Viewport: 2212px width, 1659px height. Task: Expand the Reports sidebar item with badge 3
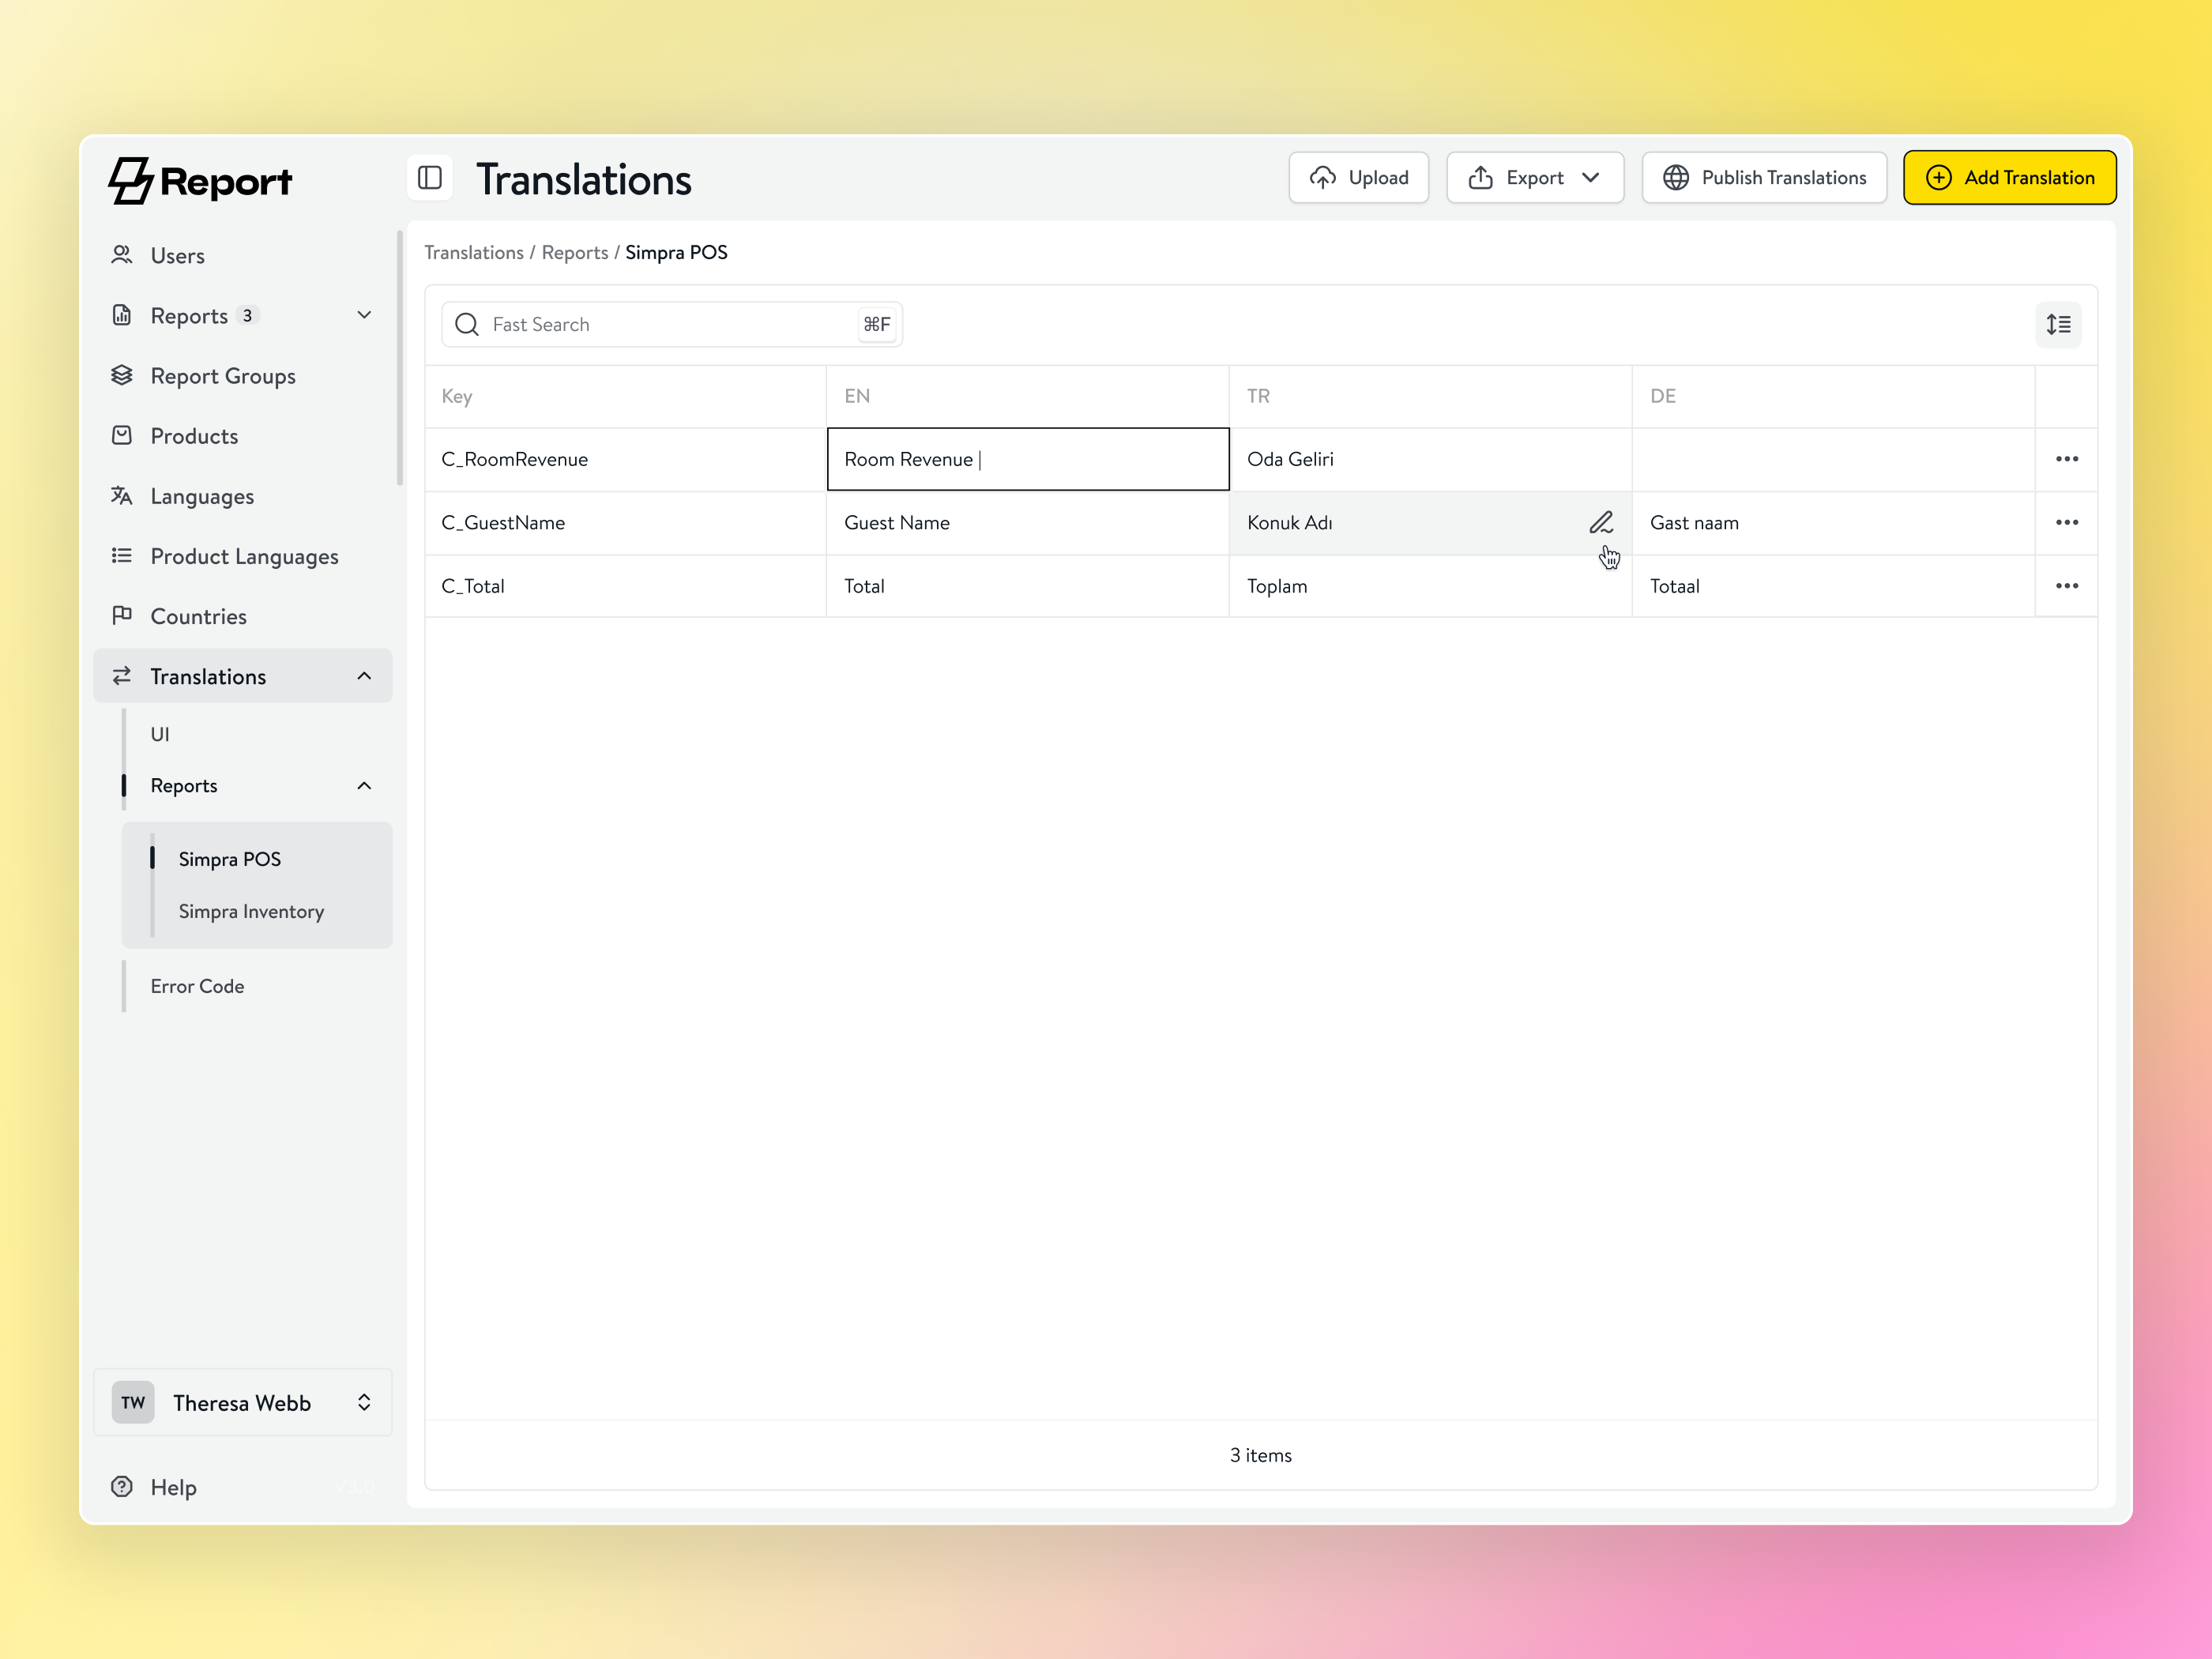(363, 314)
